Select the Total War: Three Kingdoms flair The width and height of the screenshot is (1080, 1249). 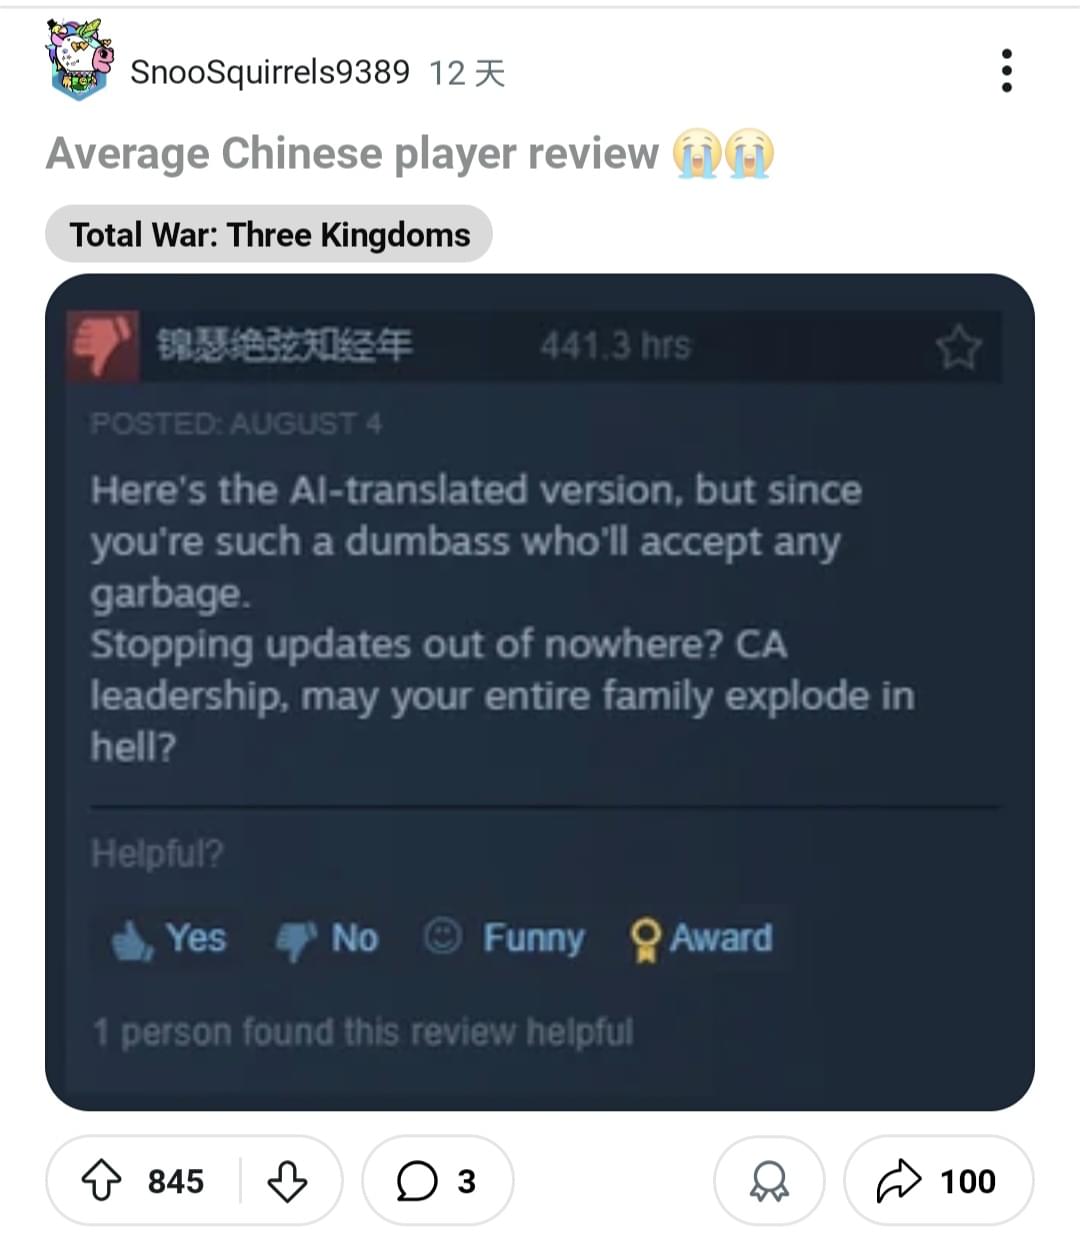269,234
